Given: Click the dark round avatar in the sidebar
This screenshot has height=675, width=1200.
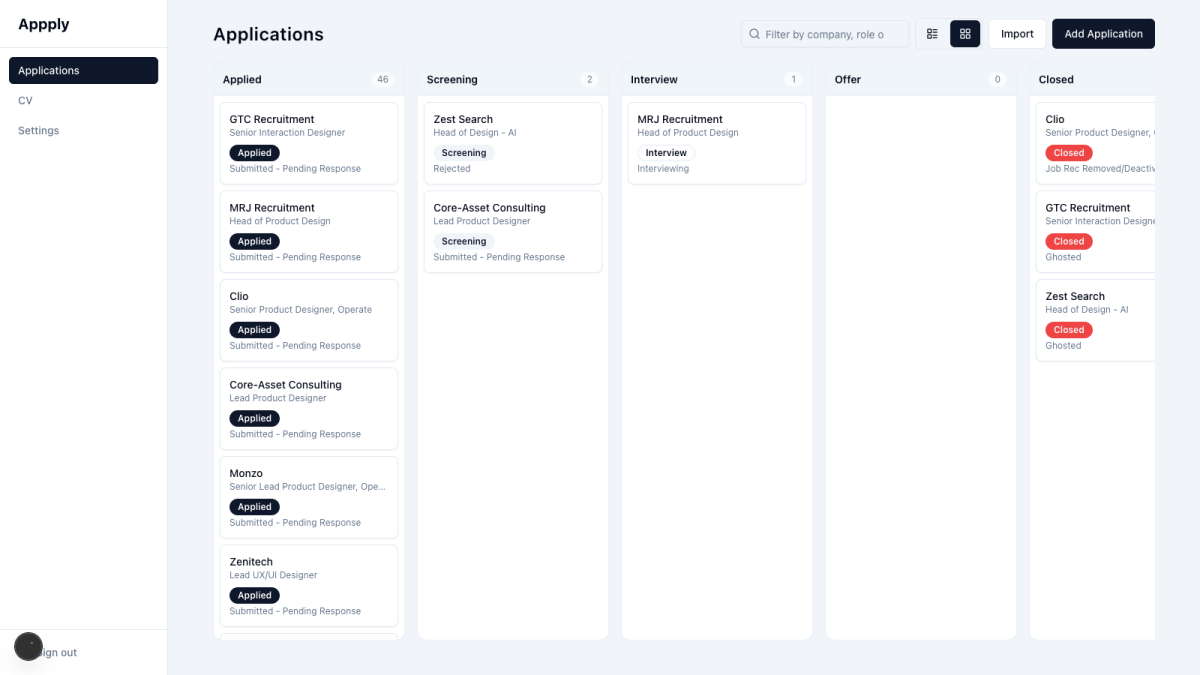Looking at the screenshot, I should click(28, 646).
